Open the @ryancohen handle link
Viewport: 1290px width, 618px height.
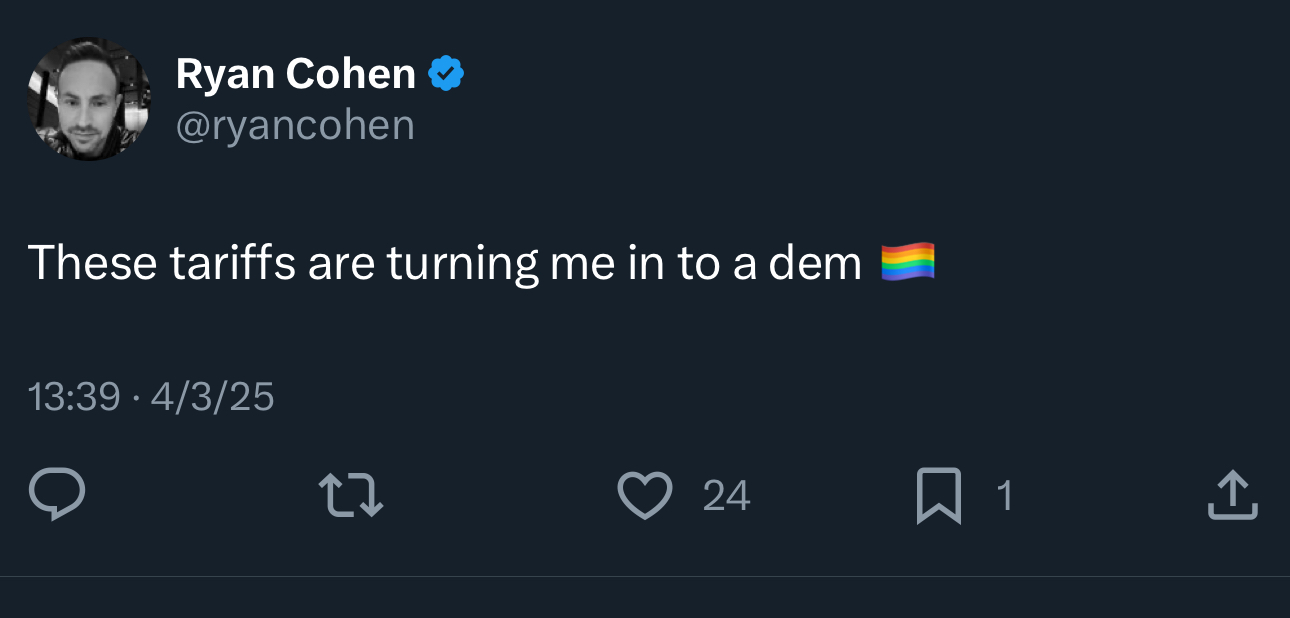click(x=295, y=126)
